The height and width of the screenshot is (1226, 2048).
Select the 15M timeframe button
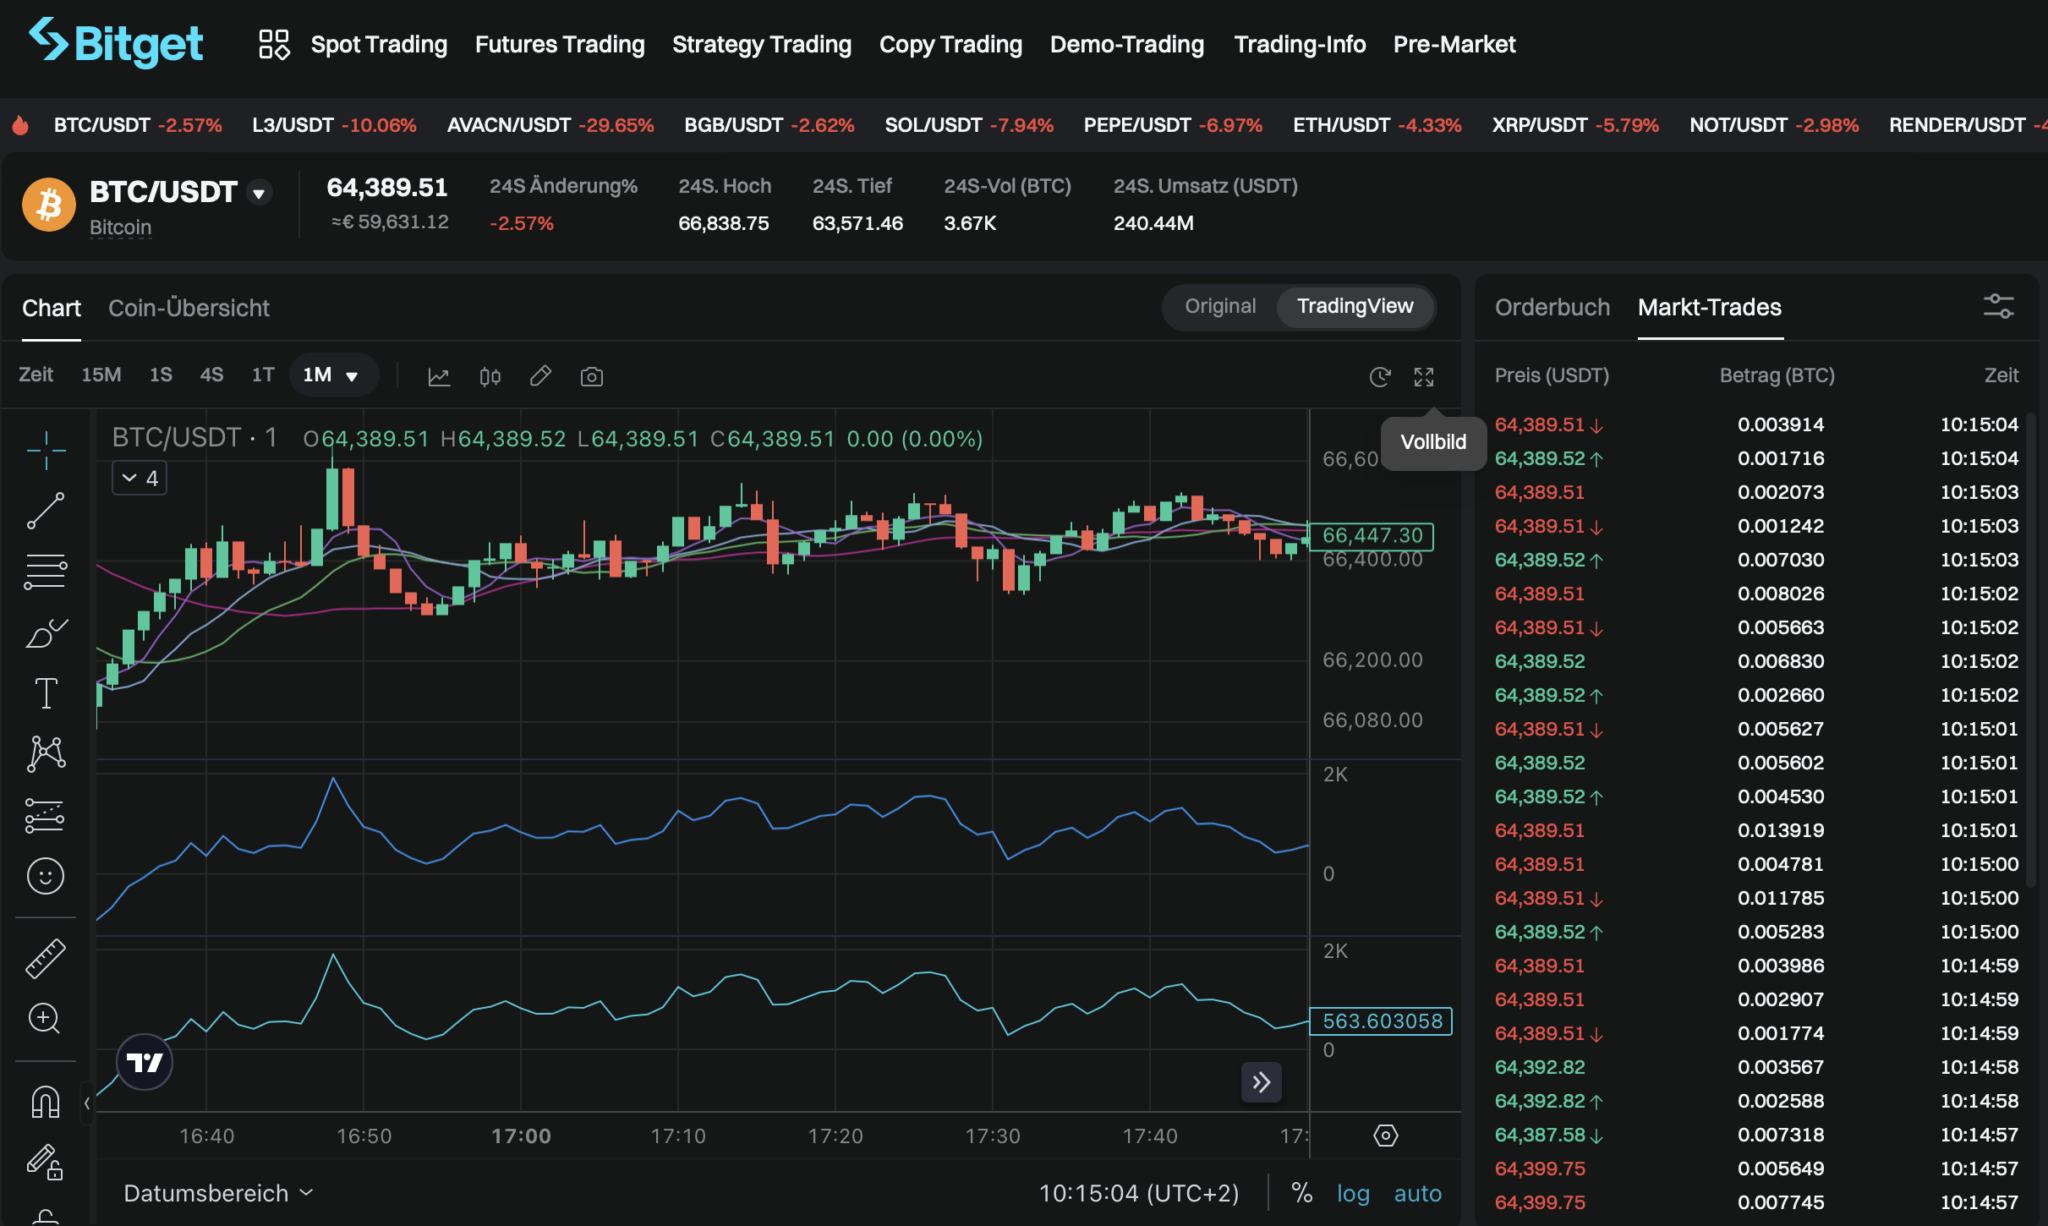pos(101,375)
